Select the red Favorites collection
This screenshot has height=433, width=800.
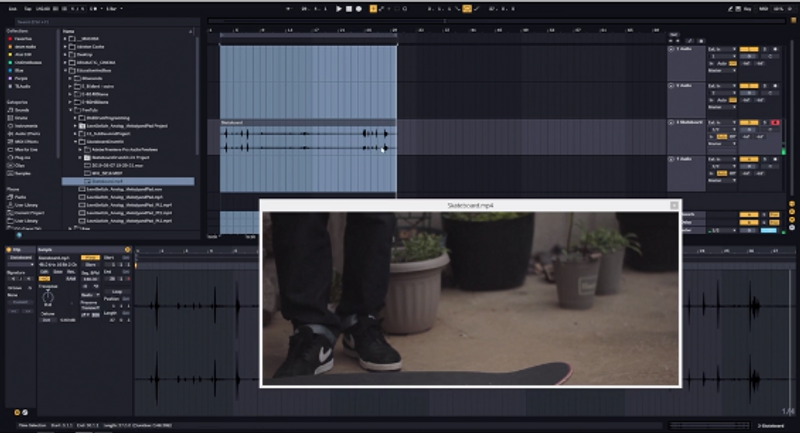[x=20, y=39]
